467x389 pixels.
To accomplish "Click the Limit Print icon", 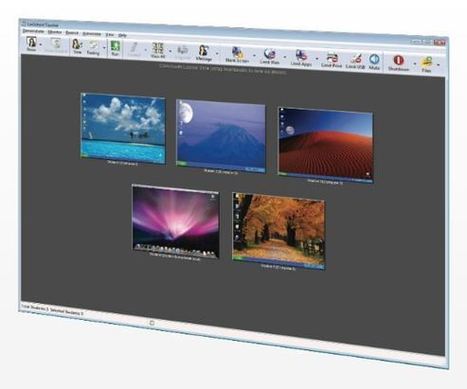I will [332, 60].
